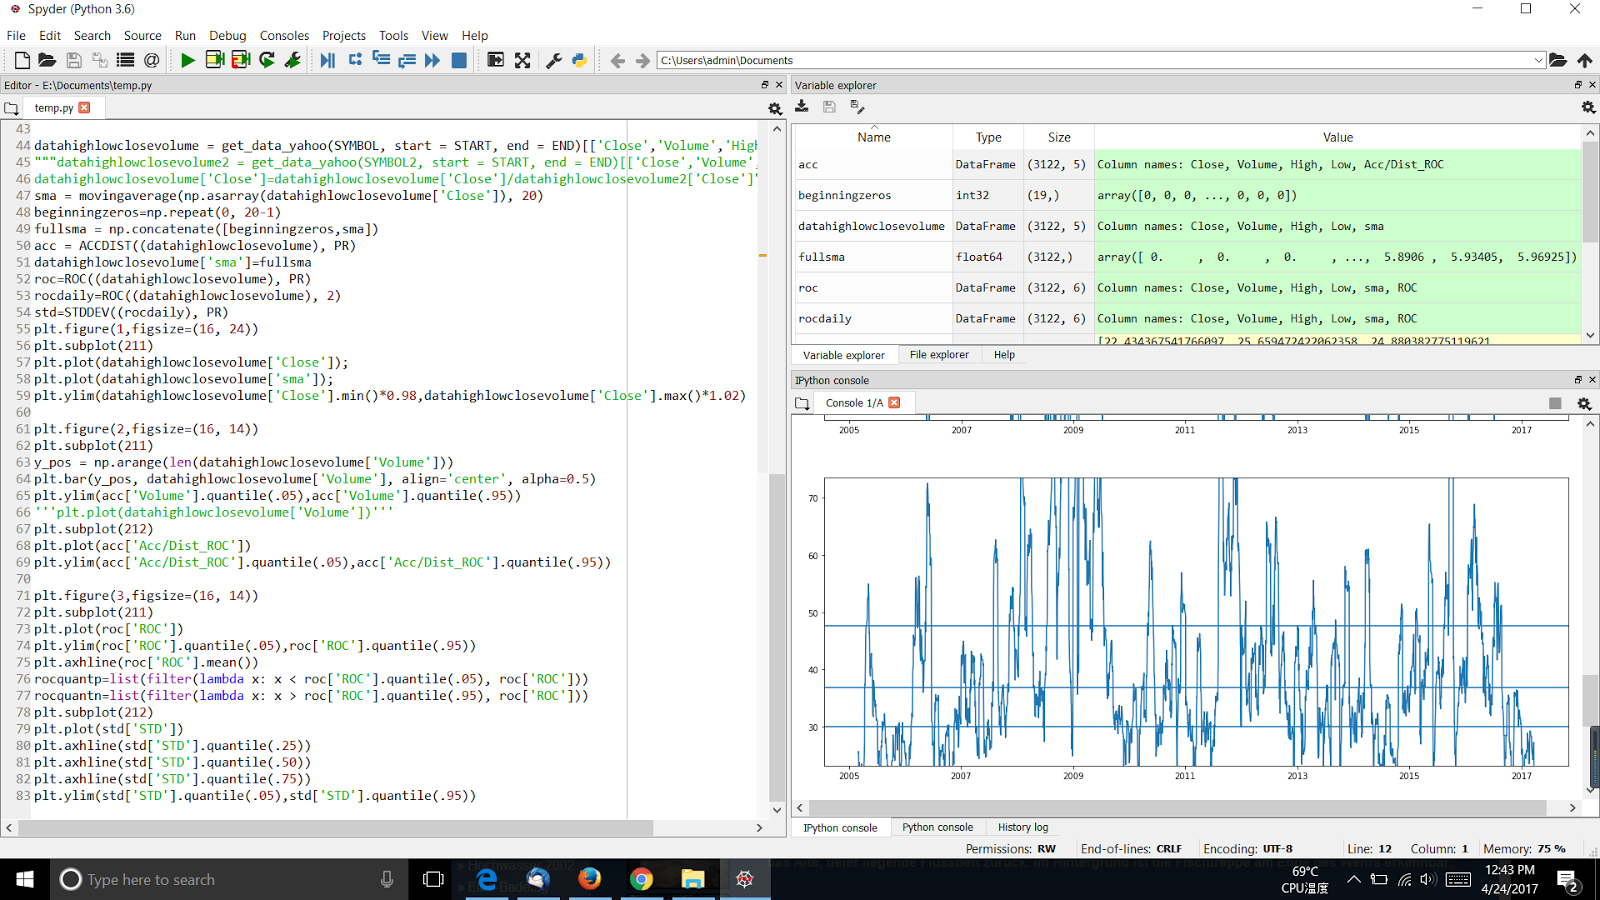
Task: Browse console tabs list button
Action: 802,403
